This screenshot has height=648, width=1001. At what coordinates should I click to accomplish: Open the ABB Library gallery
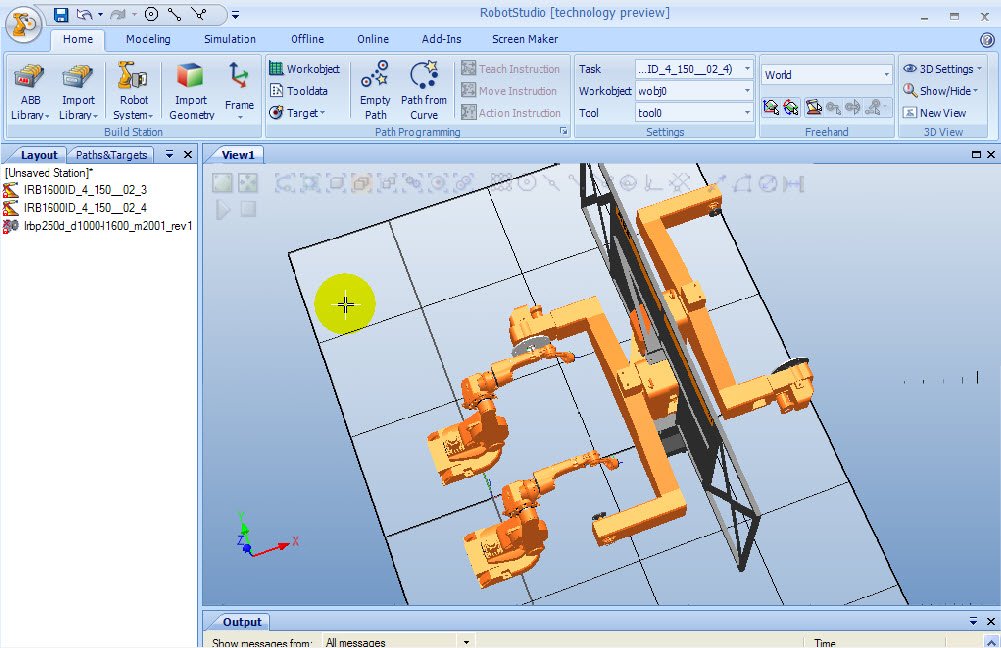coord(29,91)
